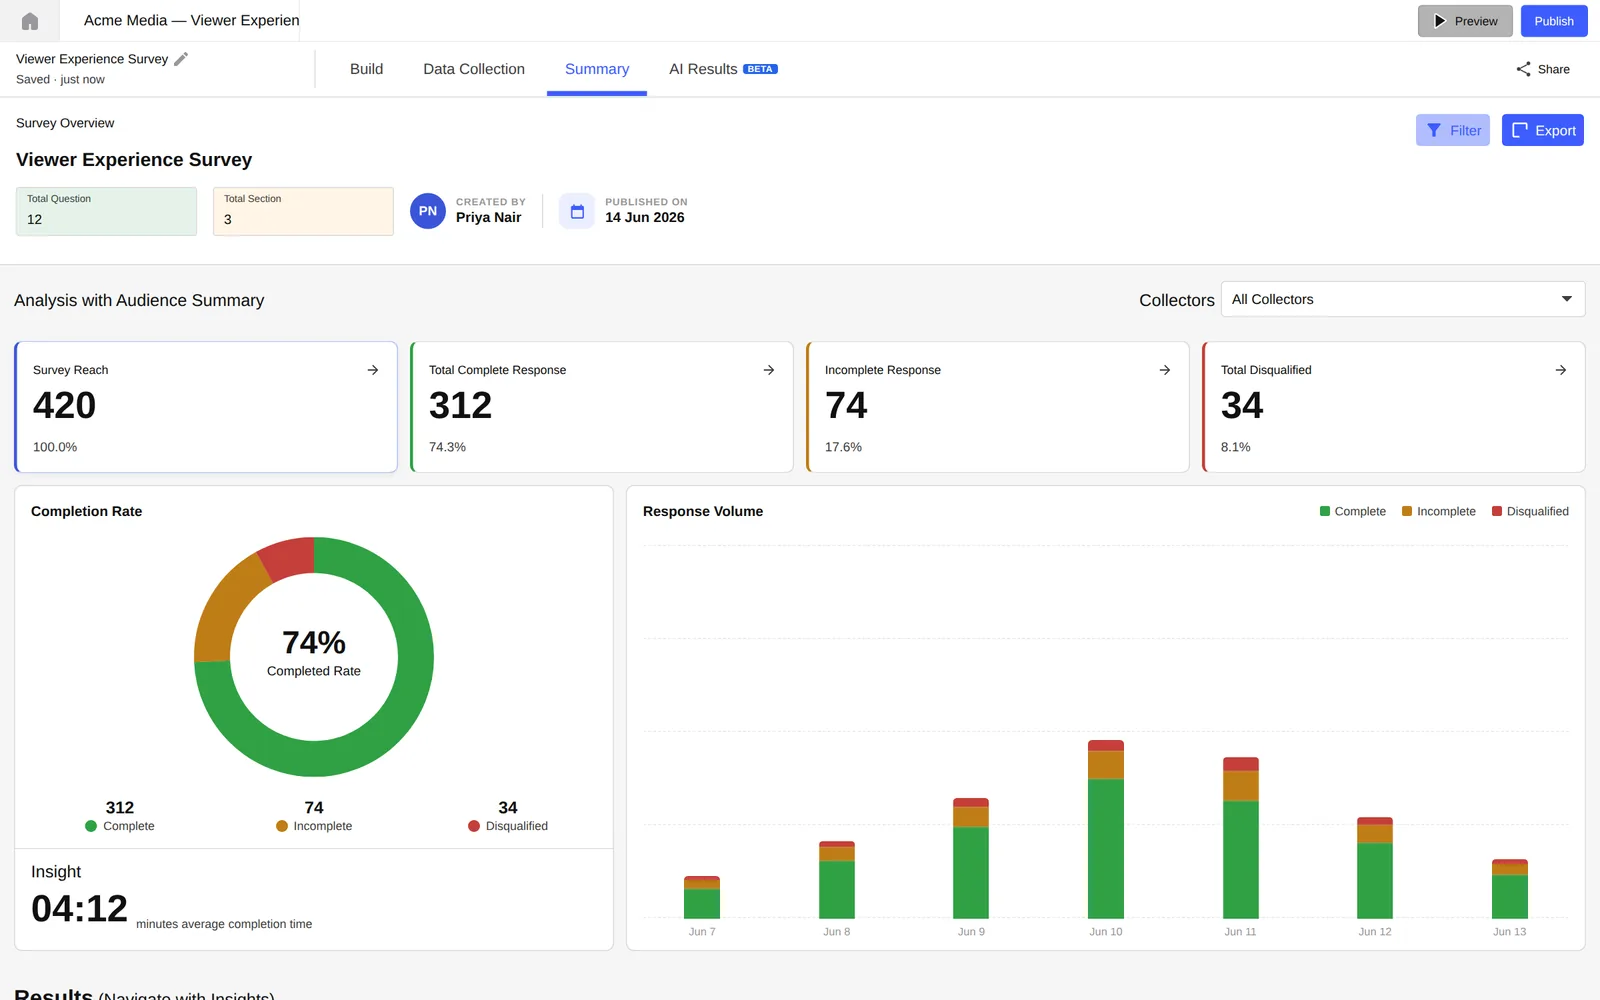The width and height of the screenshot is (1600, 1000).
Task: Click the Jun 8 bar in Response Volume
Action: (x=837, y=880)
